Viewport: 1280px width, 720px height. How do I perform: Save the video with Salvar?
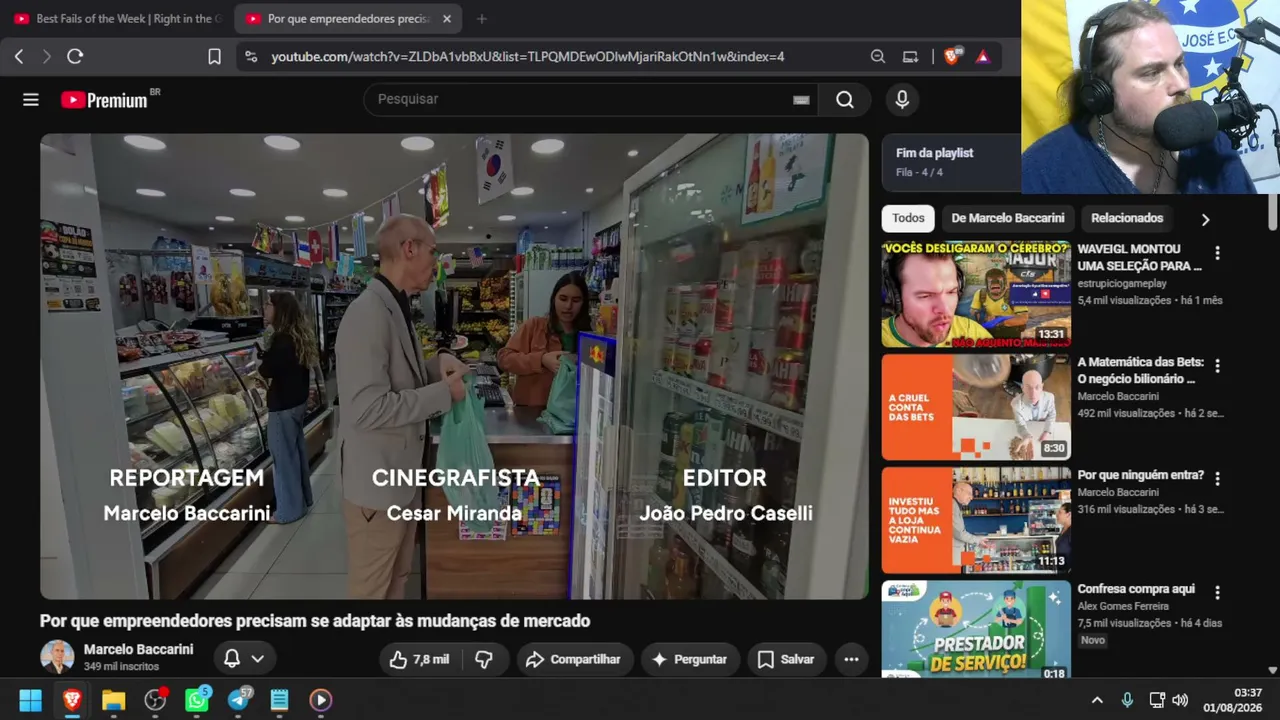click(x=786, y=659)
